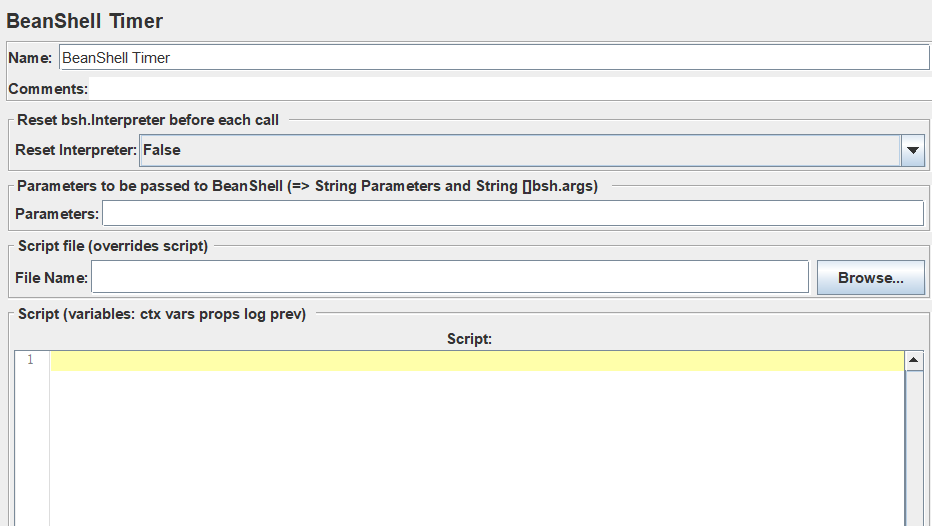This screenshot has height=526, width=932.
Task: Focus the Name field containing BeanShell Timer
Action: [494, 58]
